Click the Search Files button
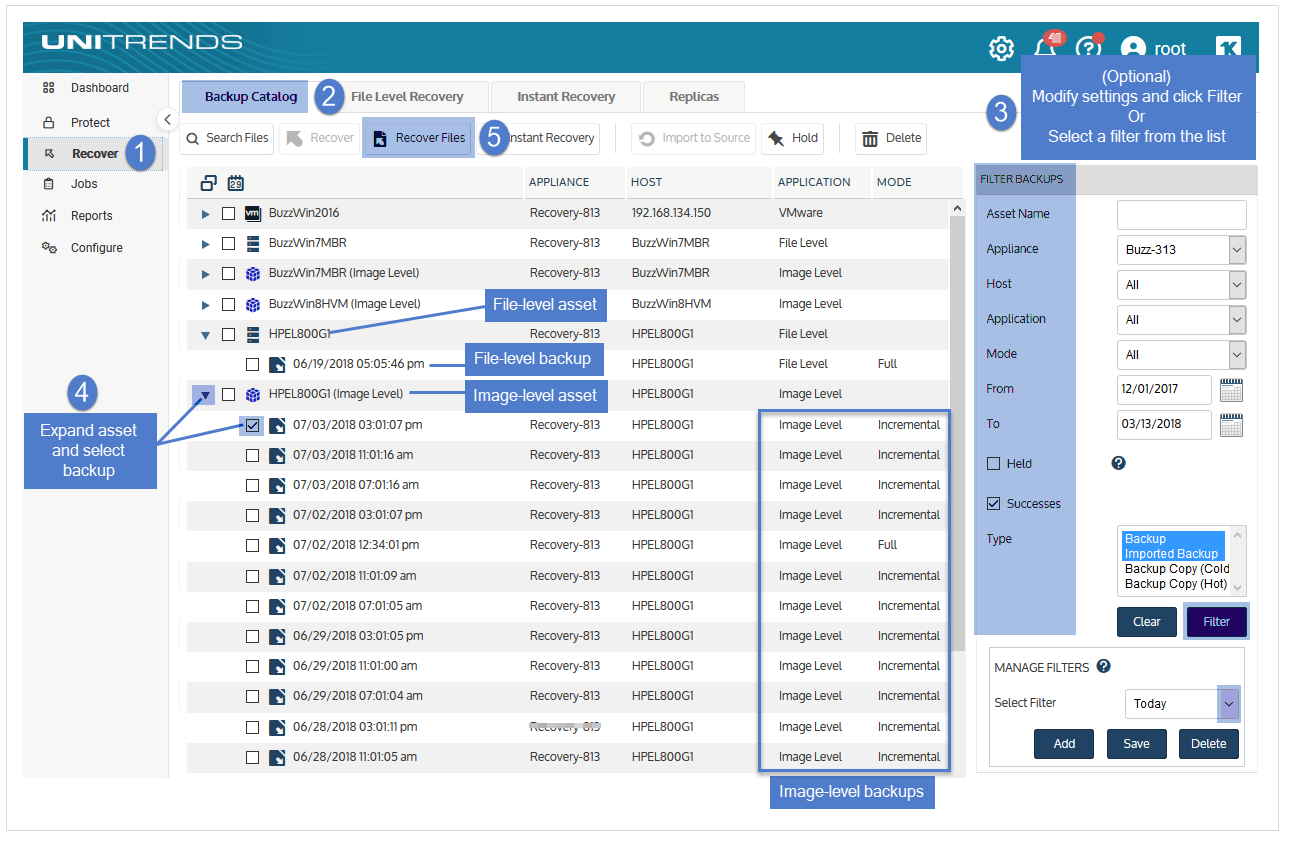This screenshot has height=856, width=1308. tap(227, 138)
